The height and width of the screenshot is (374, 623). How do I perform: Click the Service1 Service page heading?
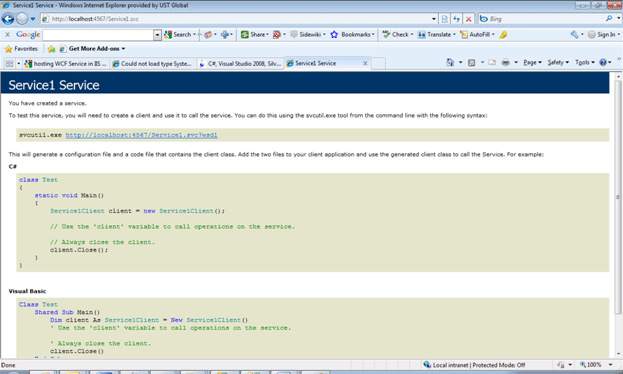pos(54,85)
